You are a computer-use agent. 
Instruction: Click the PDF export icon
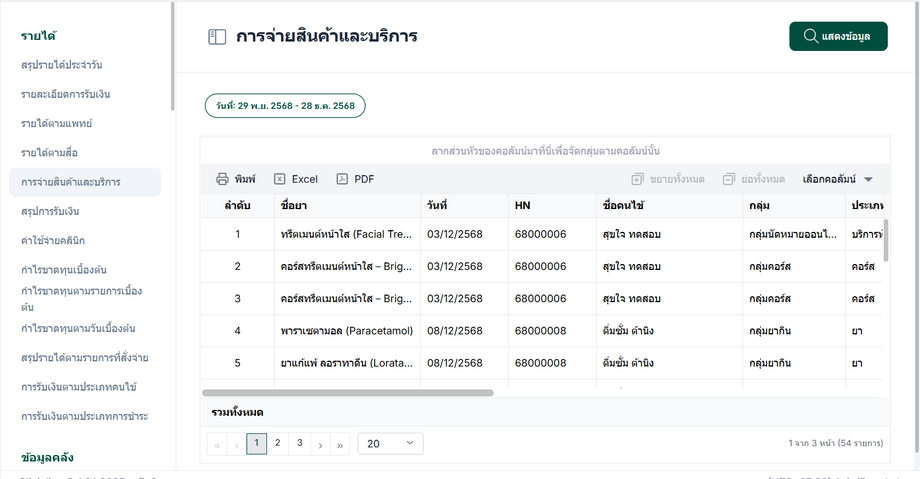click(x=342, y=179)
